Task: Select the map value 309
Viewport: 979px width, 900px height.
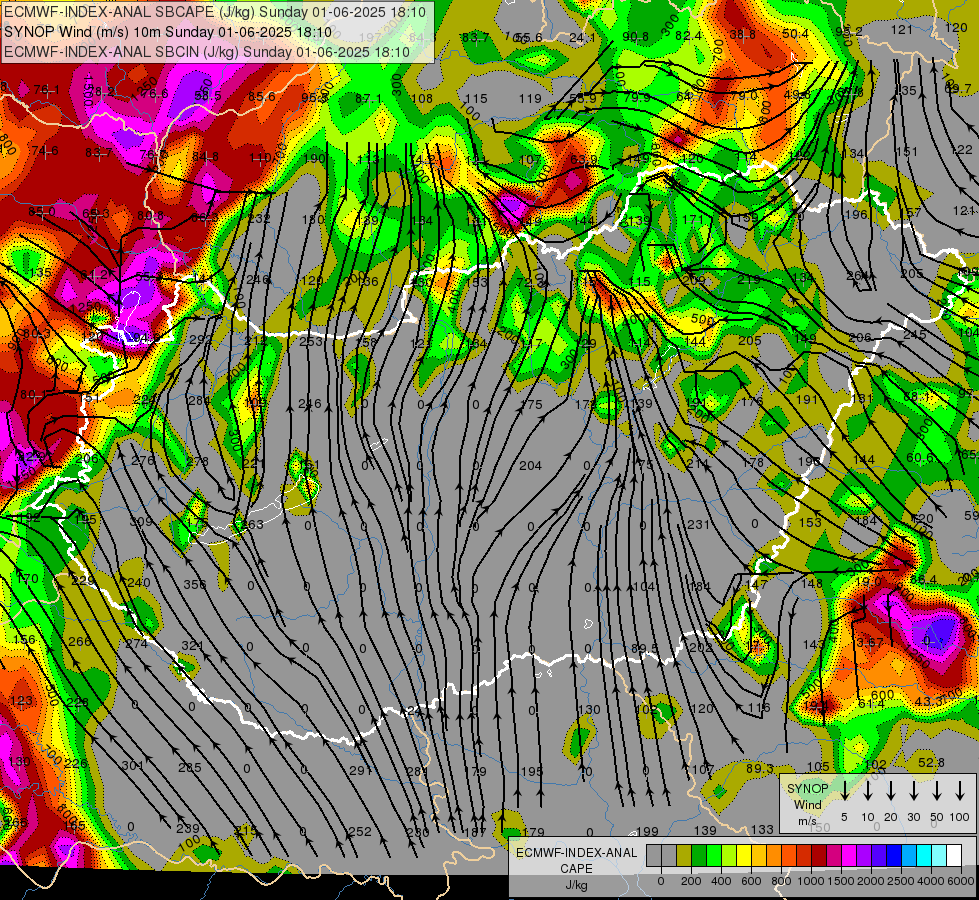Action: (x=140, y=522)
